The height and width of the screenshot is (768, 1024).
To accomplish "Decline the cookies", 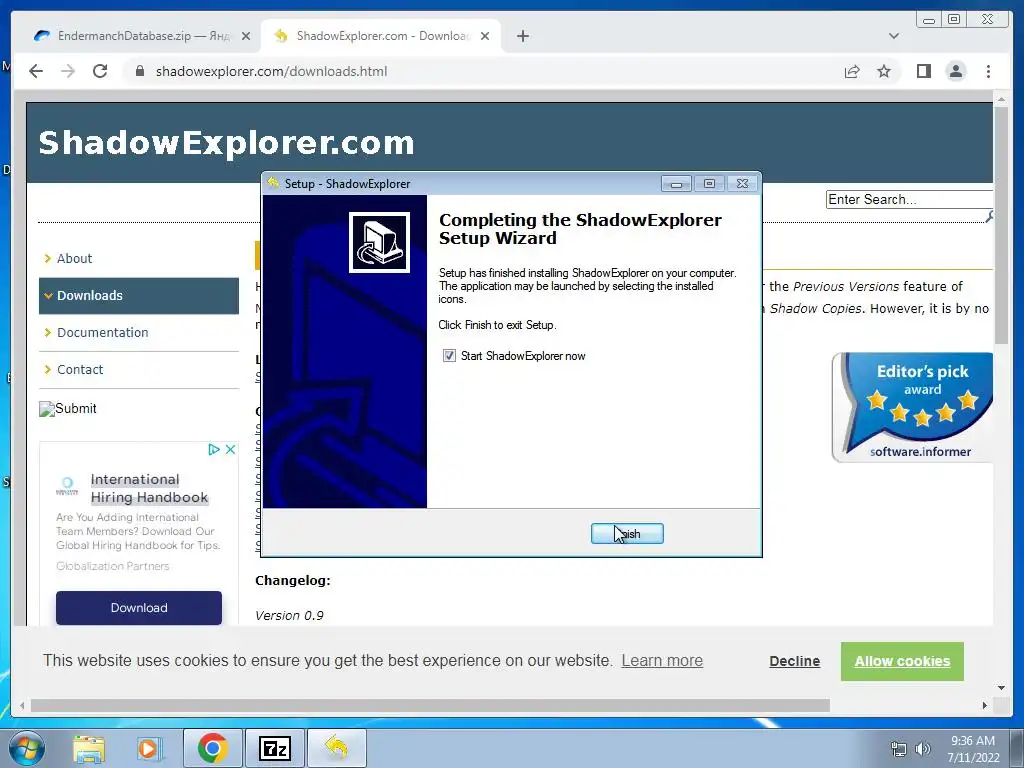I will click(794, 662).
